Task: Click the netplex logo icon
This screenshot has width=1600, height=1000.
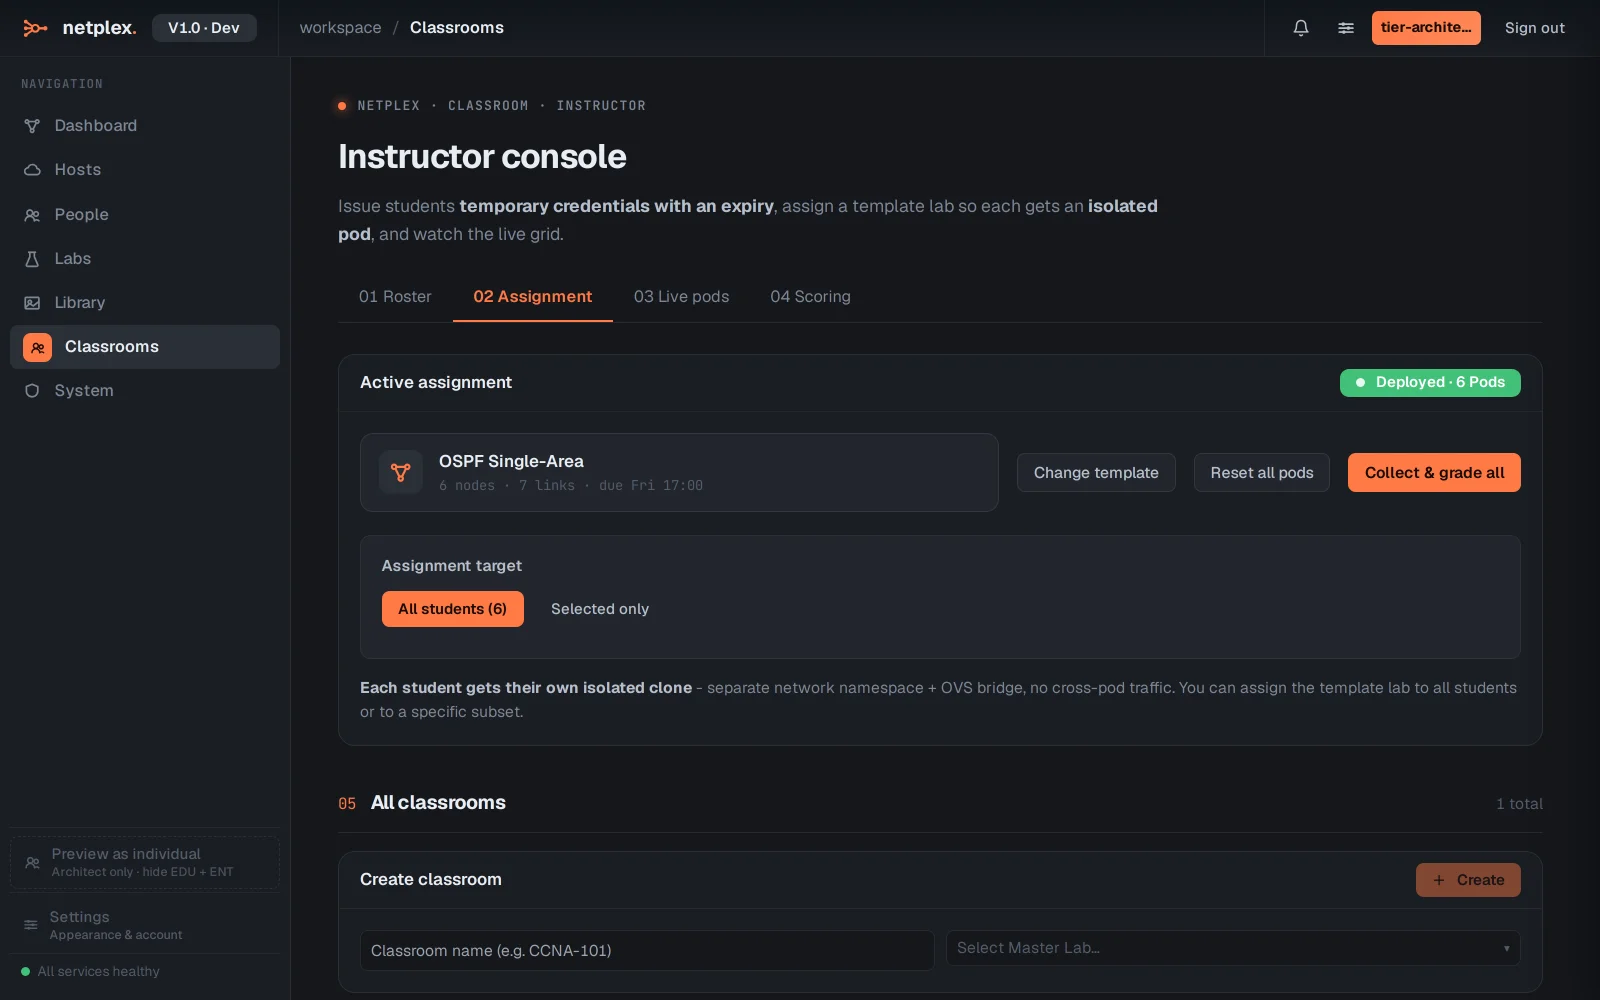Action: click(35, 28)
